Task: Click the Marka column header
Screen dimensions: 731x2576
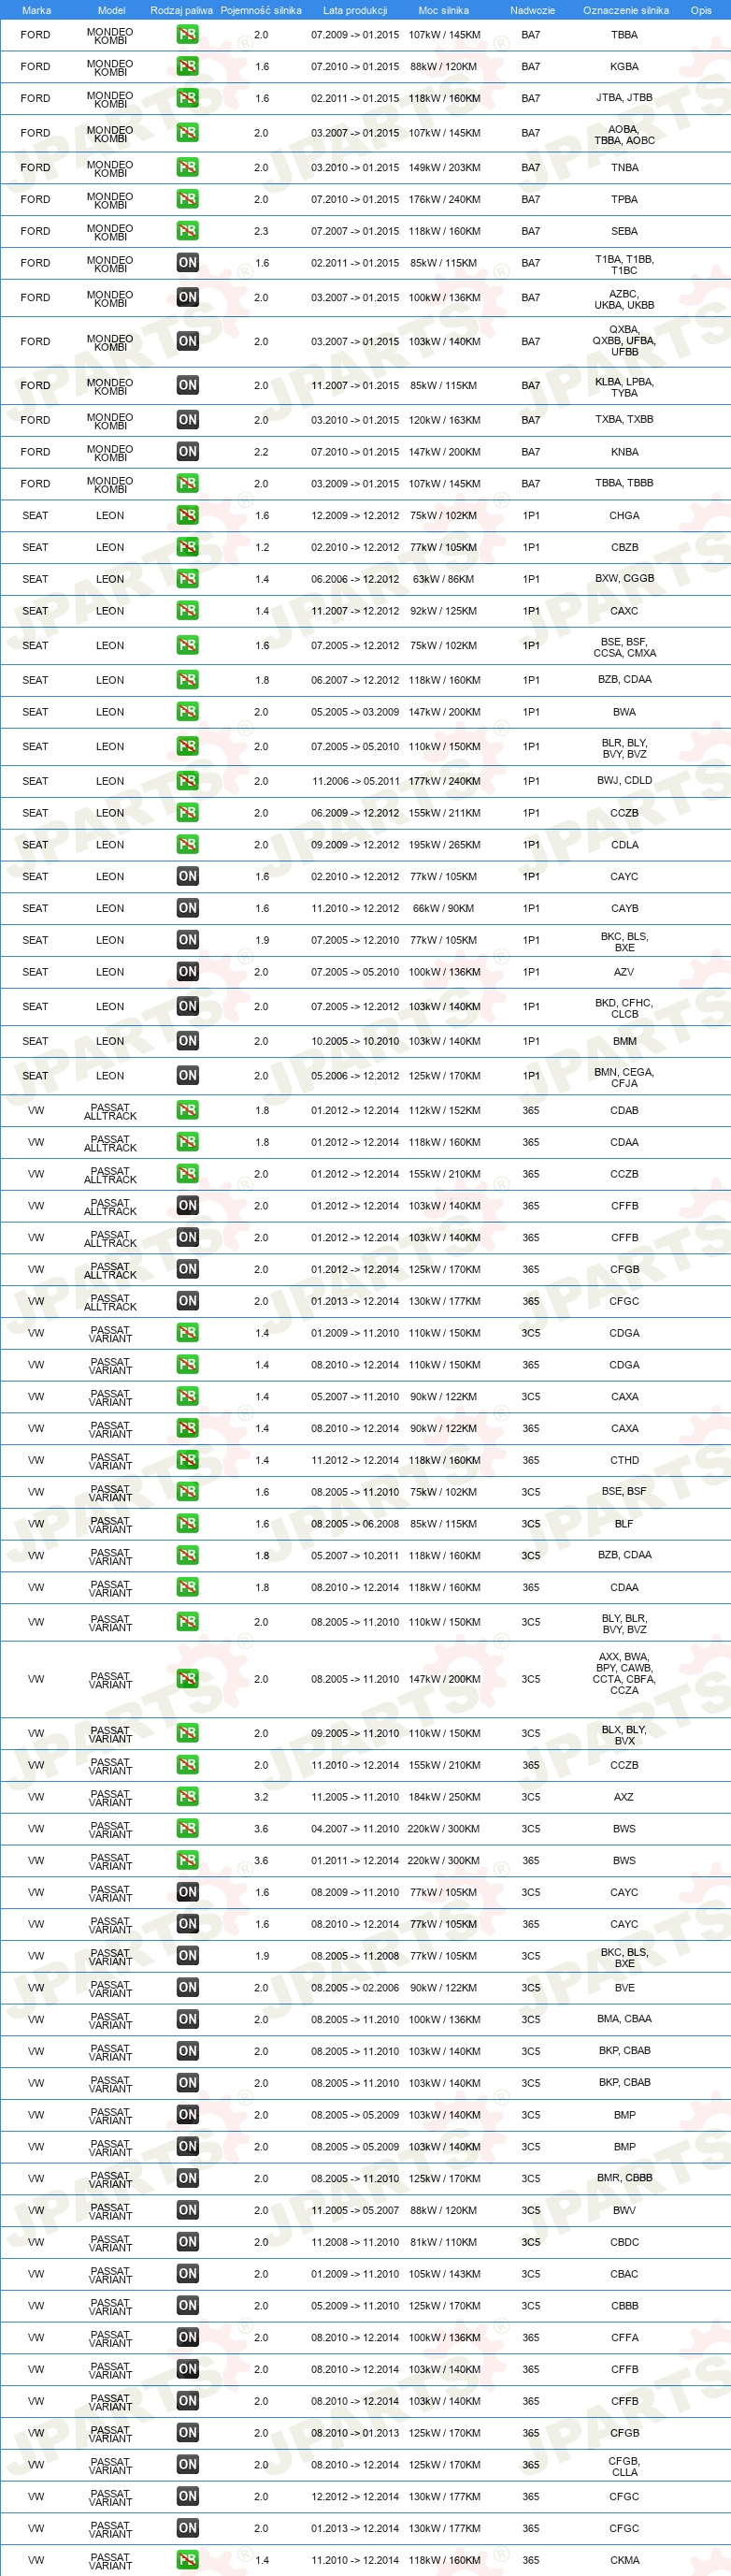Action: coord(36,10)
